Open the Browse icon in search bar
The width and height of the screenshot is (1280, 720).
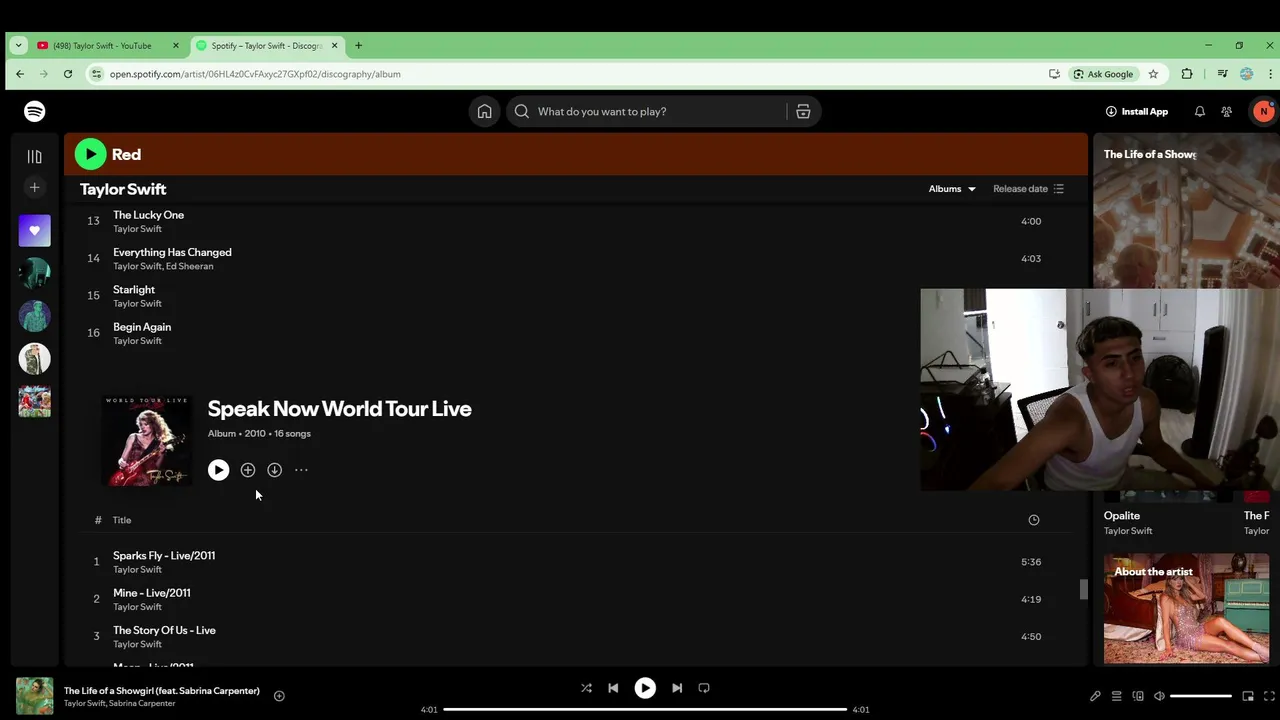point(803,111)
